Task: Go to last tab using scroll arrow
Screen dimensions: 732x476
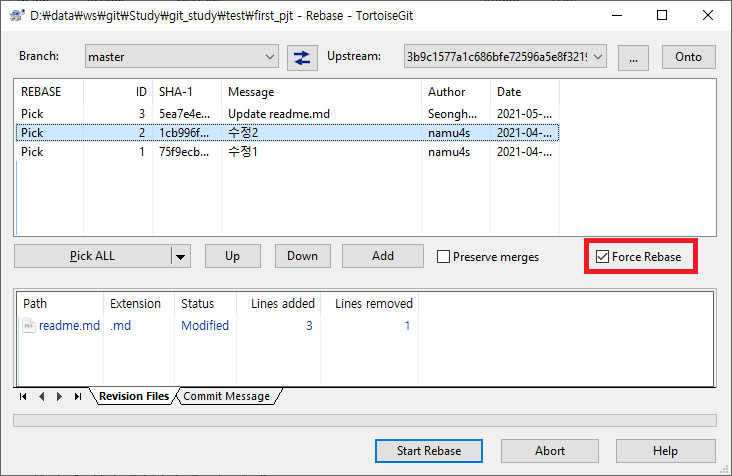Action: click(78, 397)
